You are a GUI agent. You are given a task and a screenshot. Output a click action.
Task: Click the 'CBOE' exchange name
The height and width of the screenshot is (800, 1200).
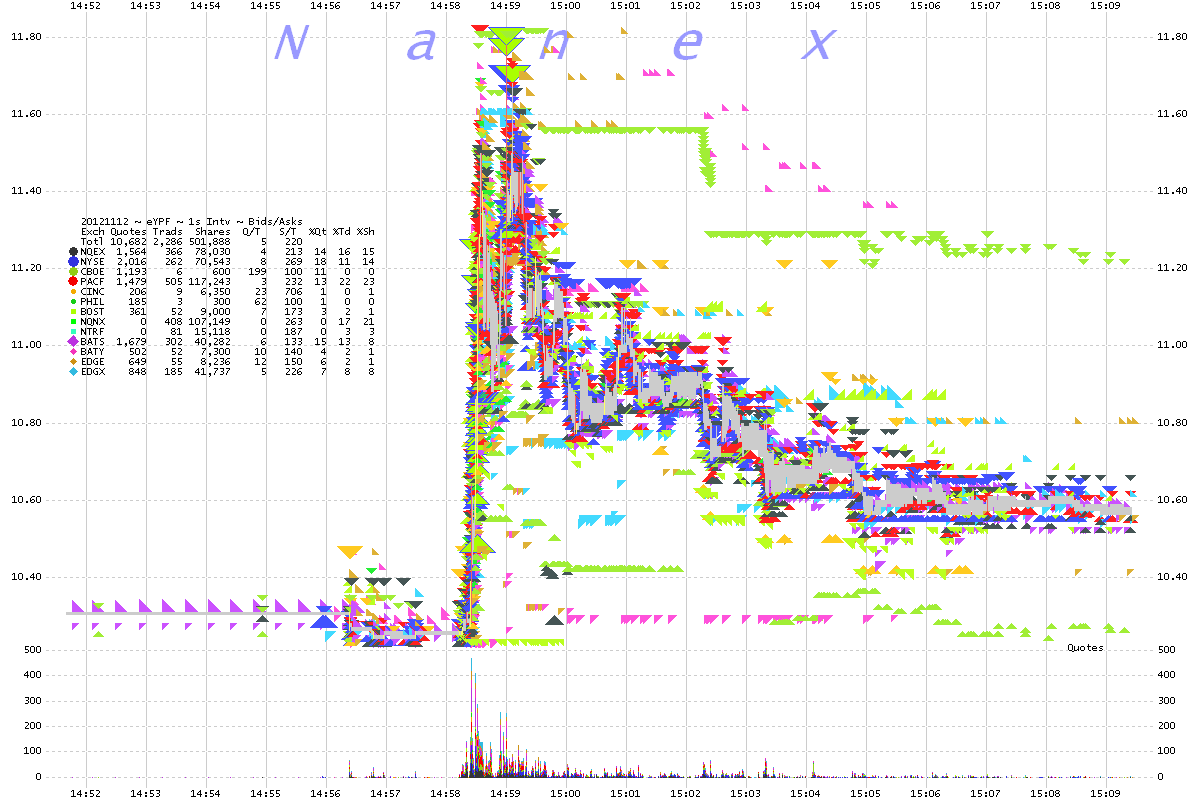[x=92, y=271]
